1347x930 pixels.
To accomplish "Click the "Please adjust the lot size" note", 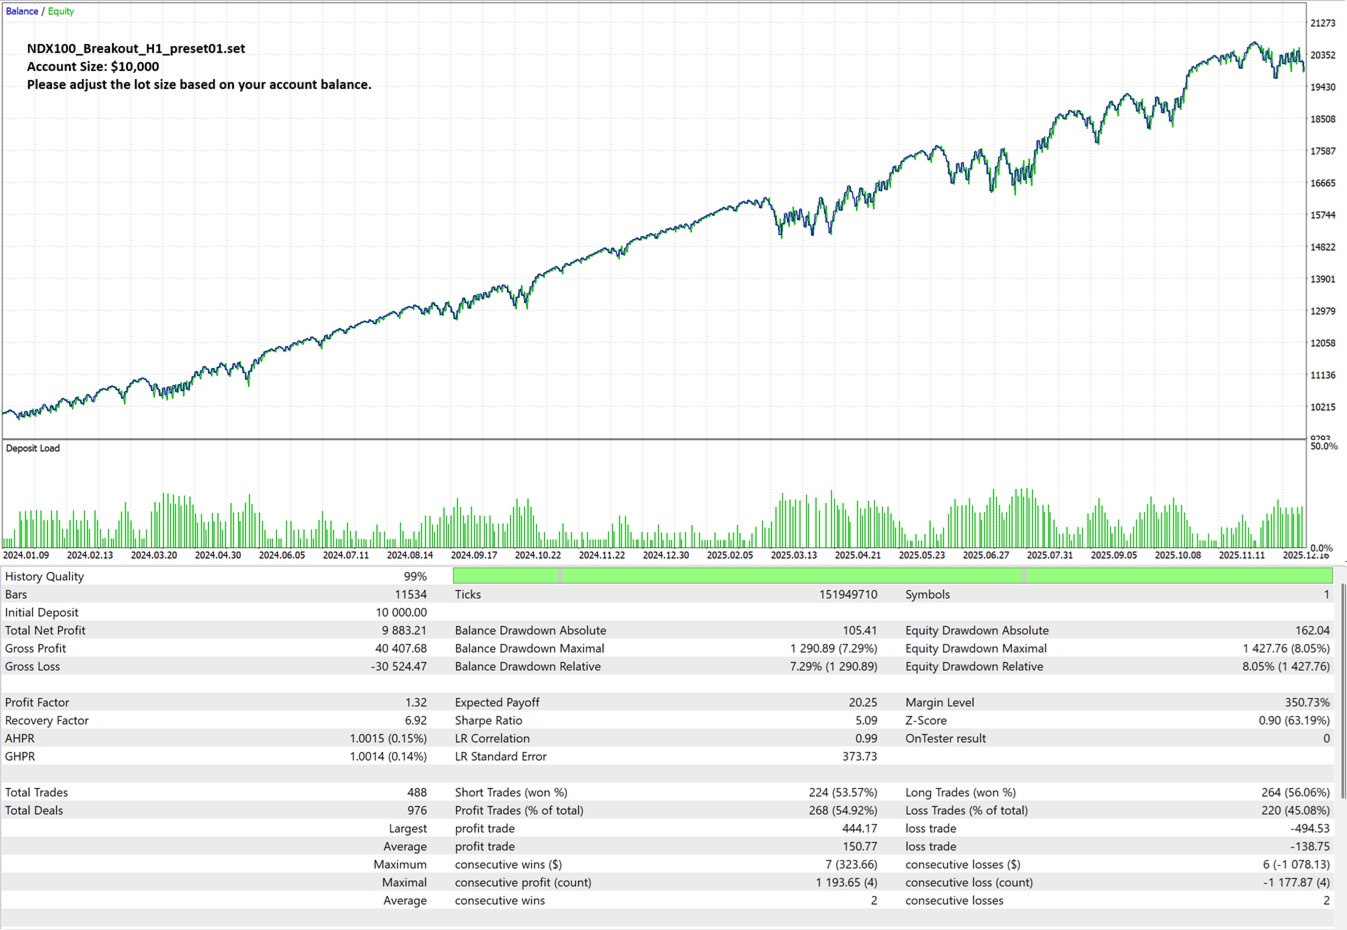I will (199, 84).
